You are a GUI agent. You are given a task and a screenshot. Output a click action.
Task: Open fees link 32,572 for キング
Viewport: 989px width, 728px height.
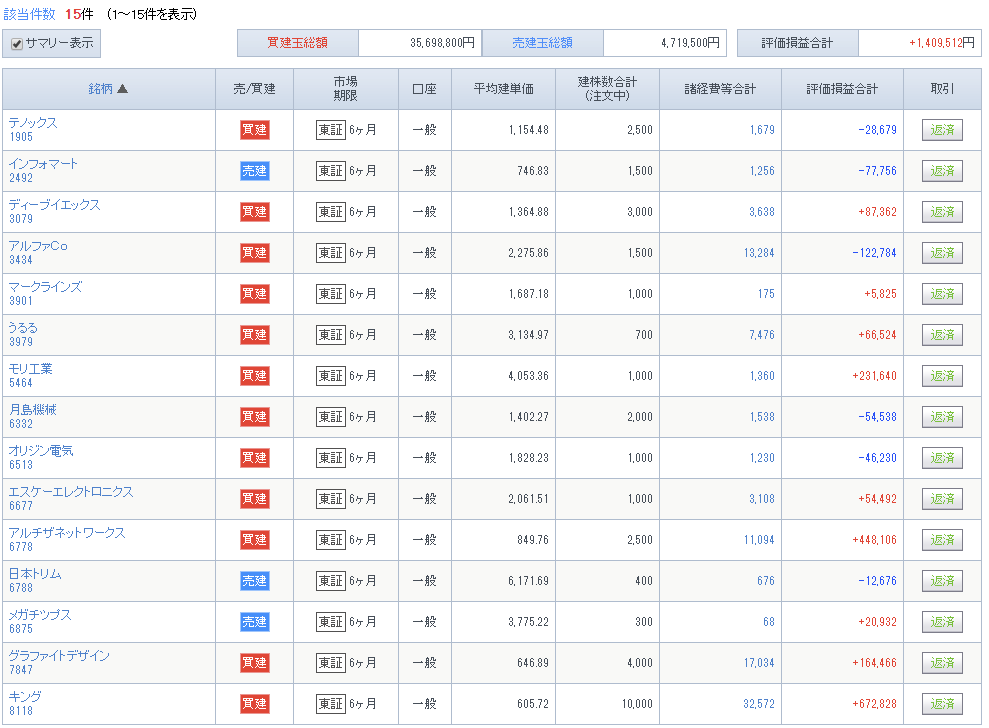[759, 704]
